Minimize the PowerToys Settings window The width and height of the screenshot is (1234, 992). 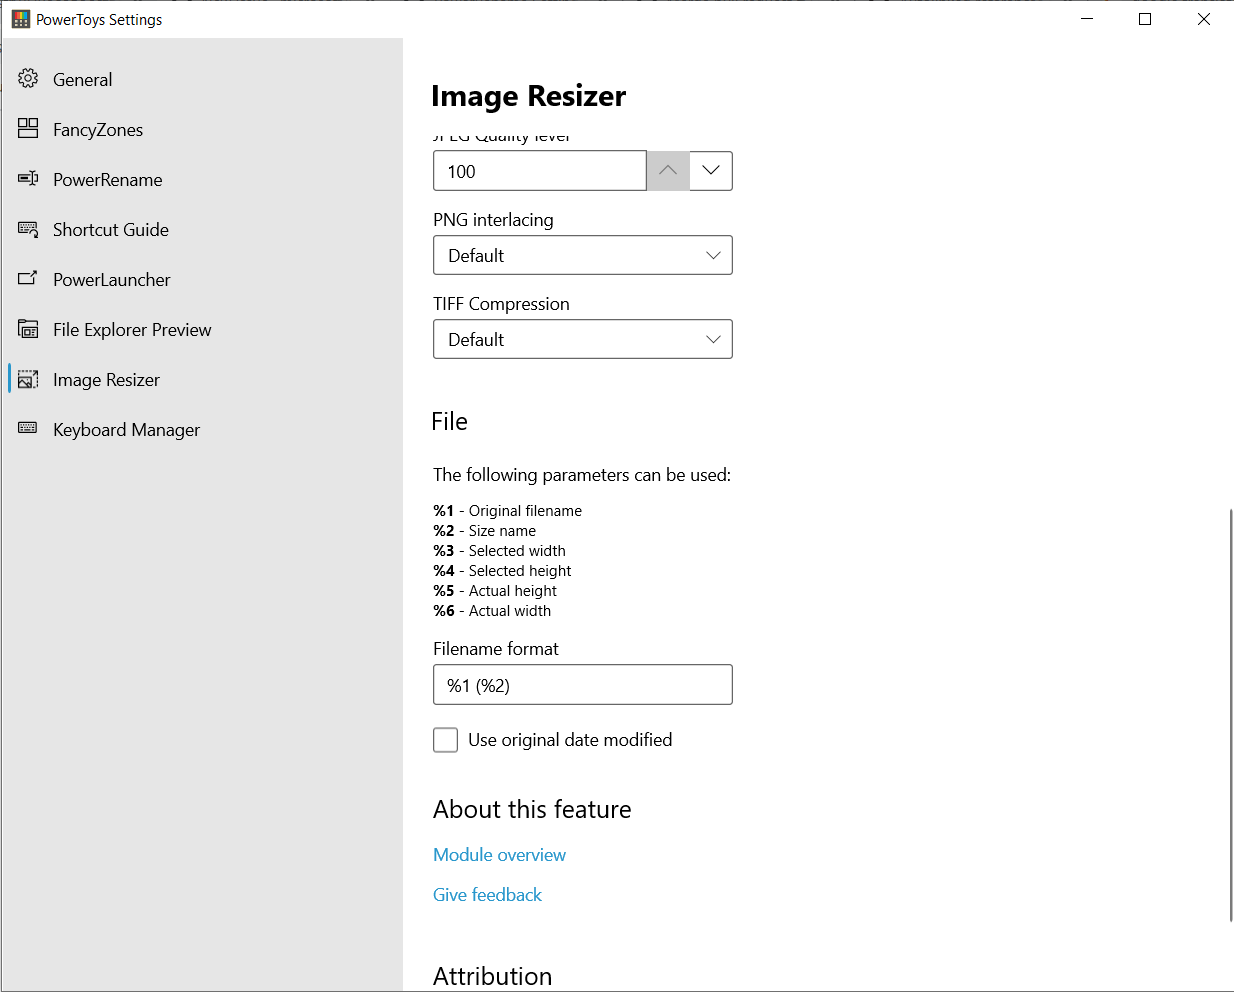point(1087,19)
